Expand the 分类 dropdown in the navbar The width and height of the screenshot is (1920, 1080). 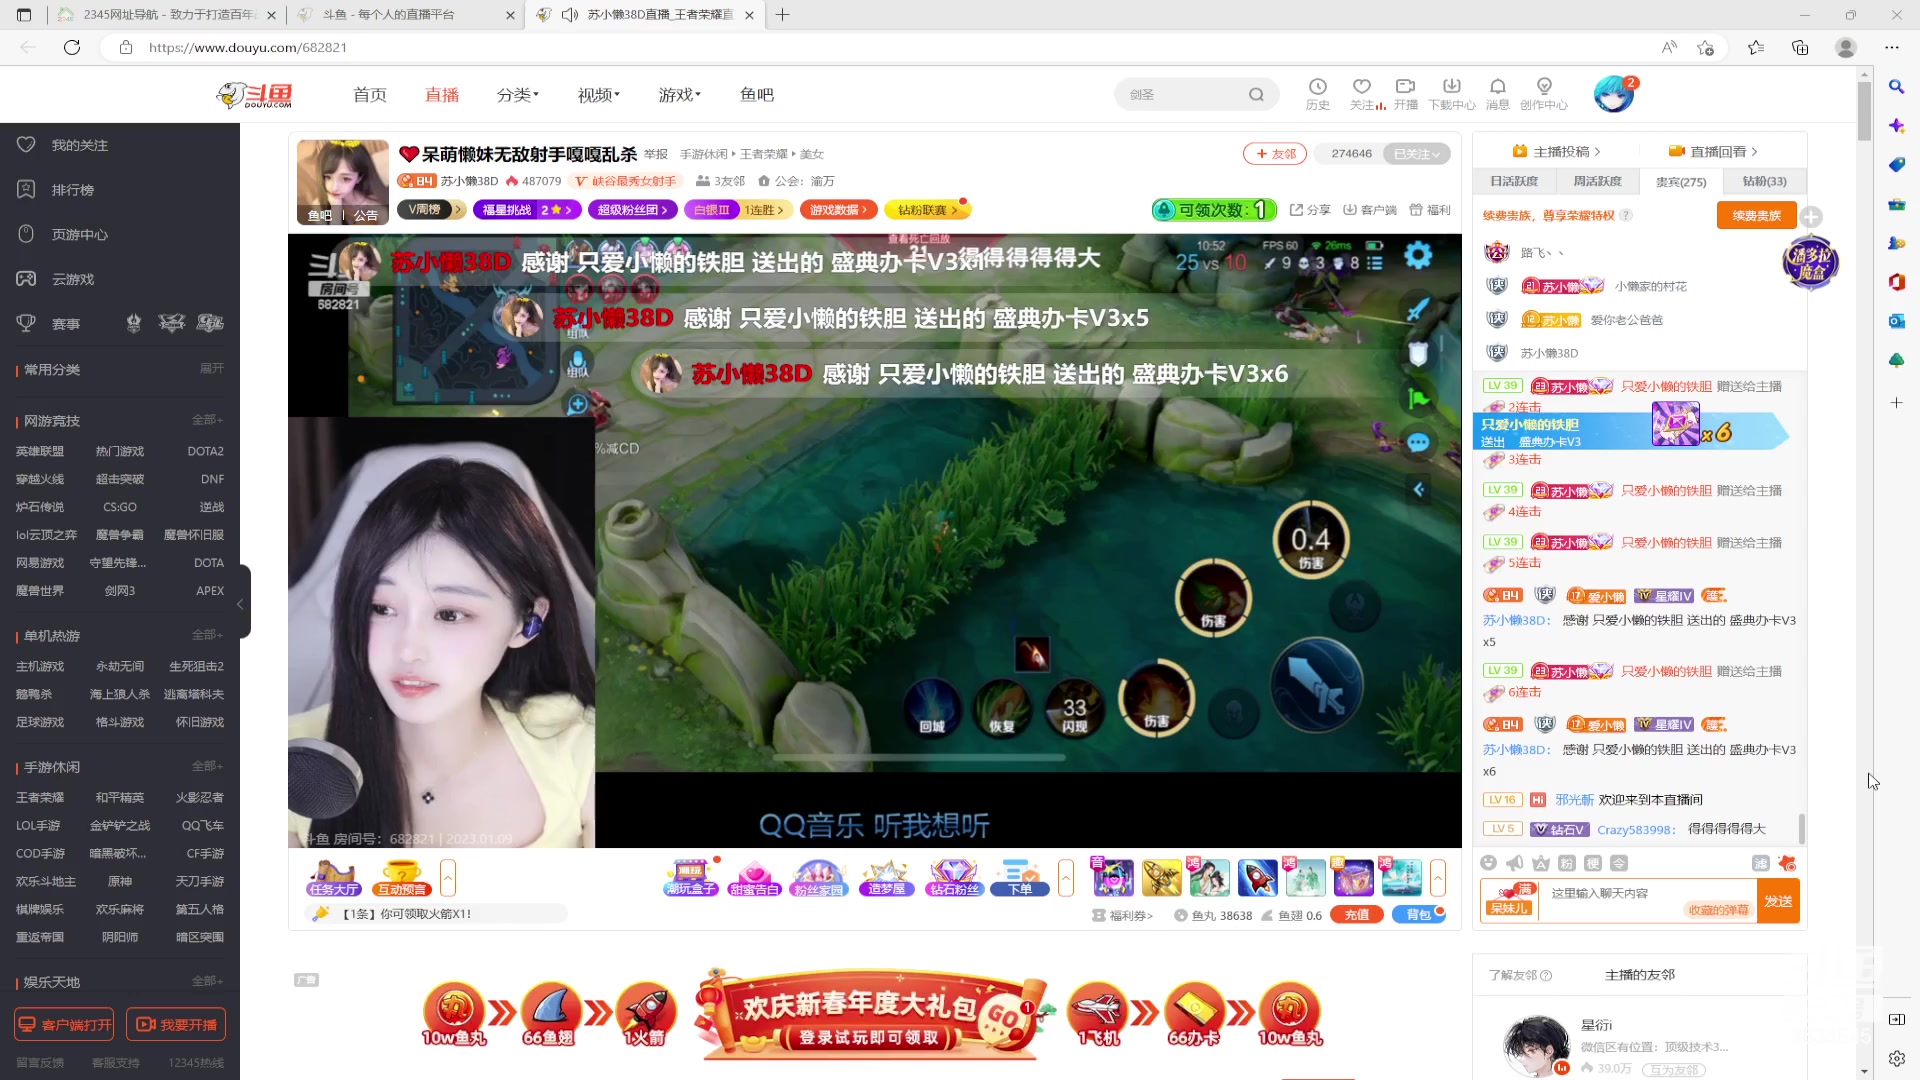[516, 94]
